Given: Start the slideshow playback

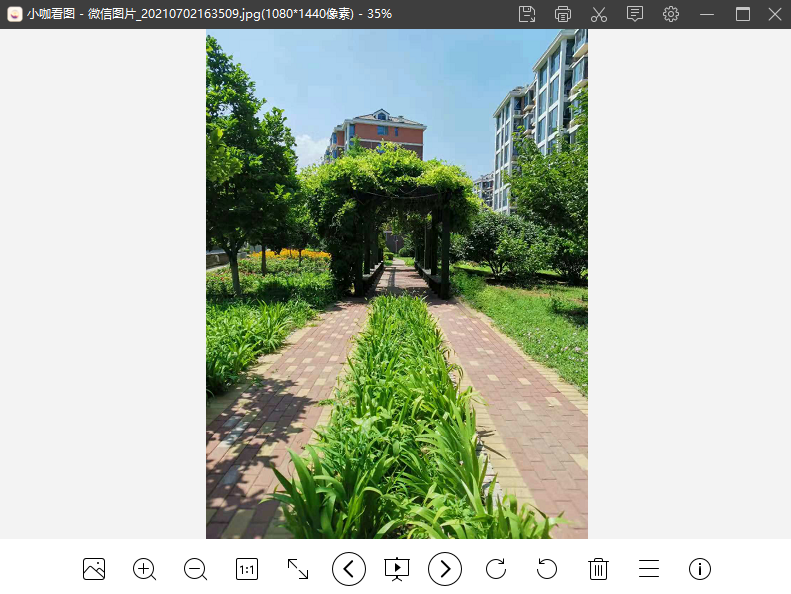Looking at the screenshot, I should point(397,569).
